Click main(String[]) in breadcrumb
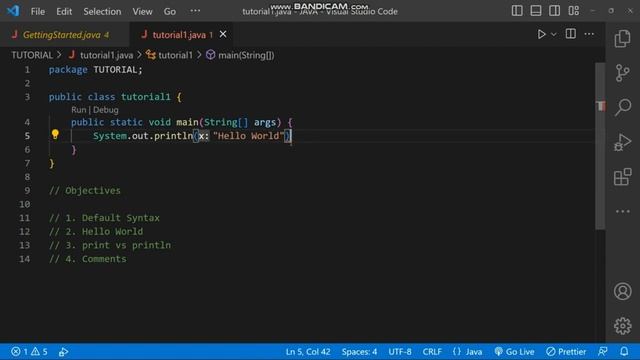The image size is (640, 360). (x=246, y=55)
